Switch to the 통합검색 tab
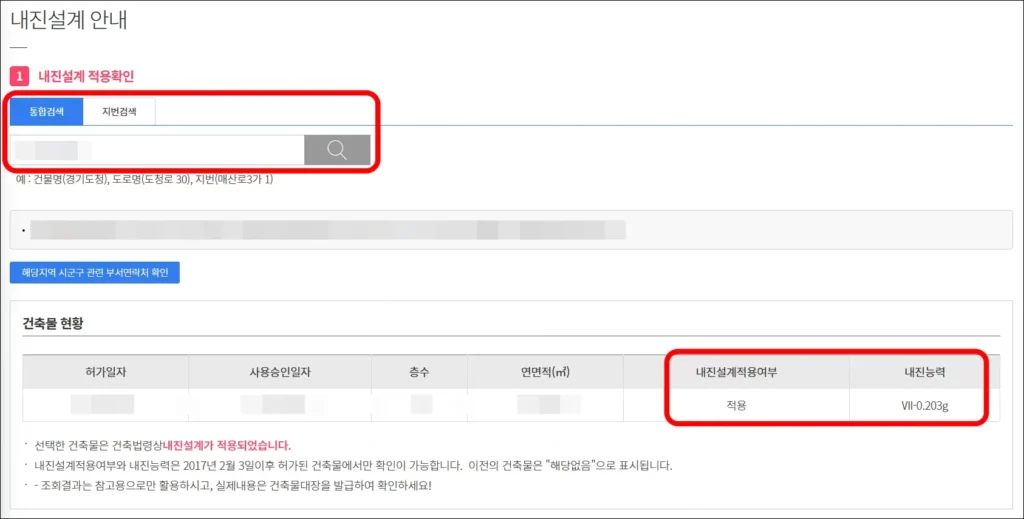1024x519 pixels. 46,112
